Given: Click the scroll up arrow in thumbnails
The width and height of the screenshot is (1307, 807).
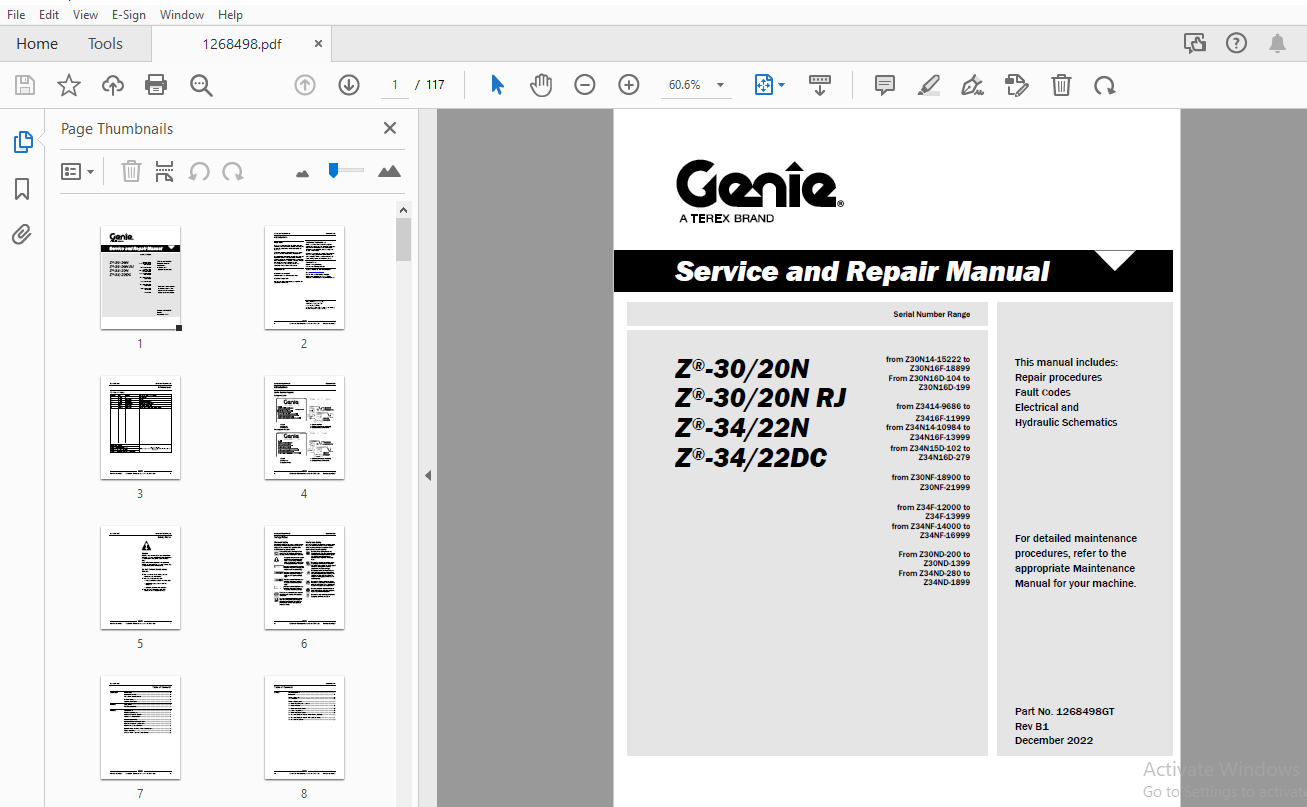Looking at the screenshot, I should click(404, 209).
